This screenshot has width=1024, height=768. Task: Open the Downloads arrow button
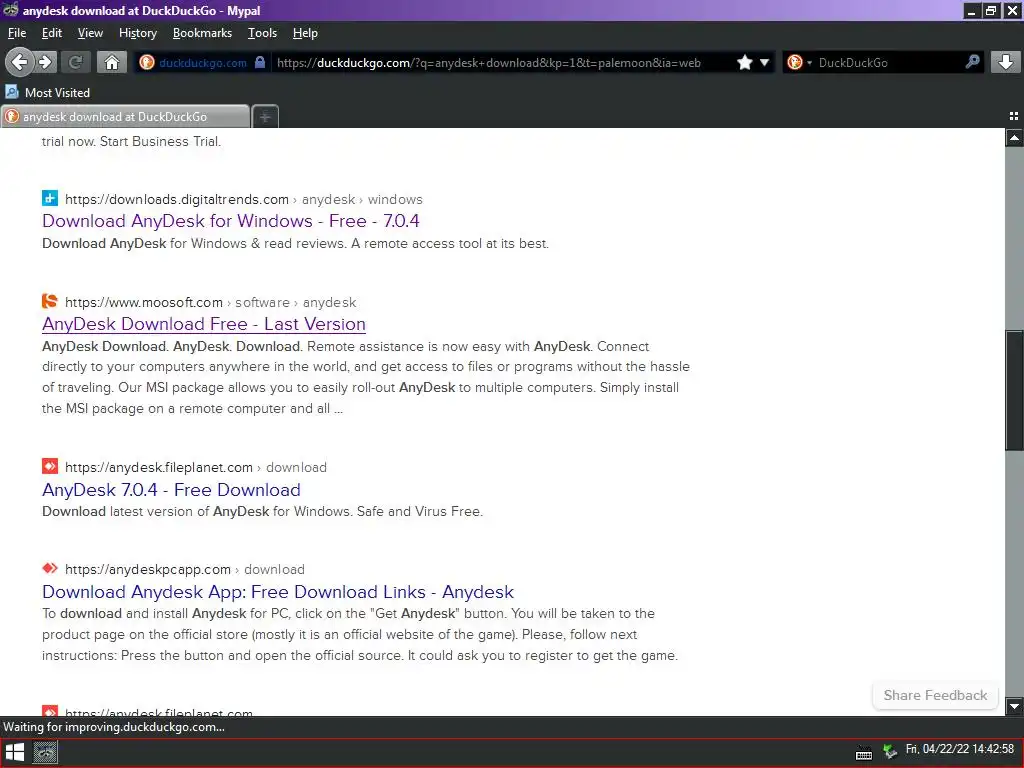click(x=1006, y=62)
